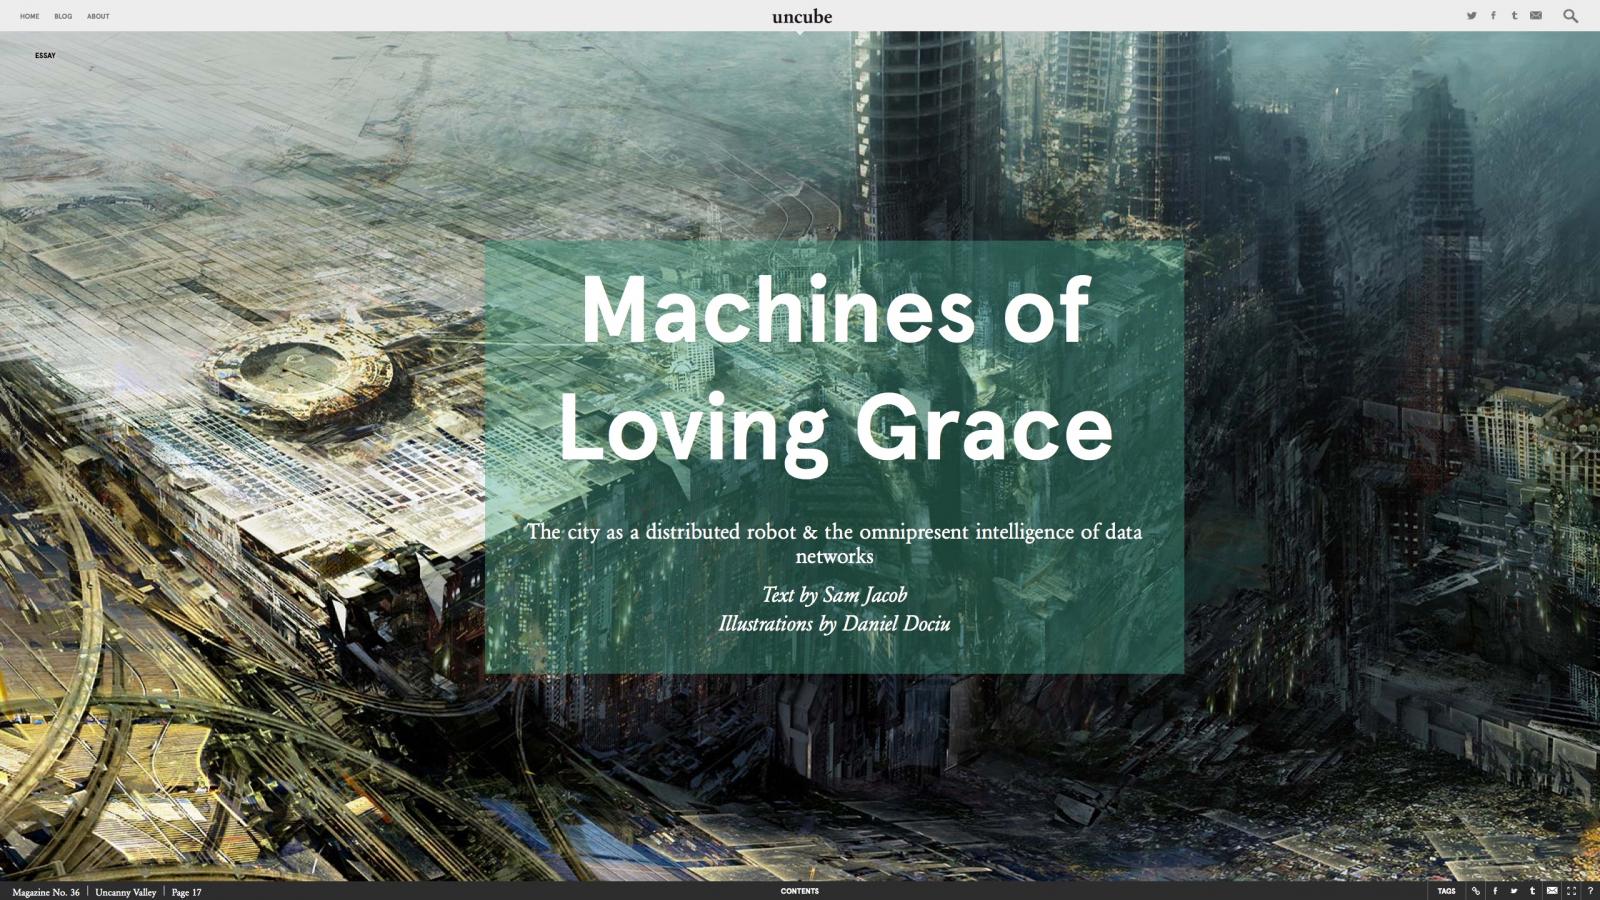This screenshot has height=900, width=1600.
Task: Click the Uncanny Valley issue title
Action: pos(126,892)
